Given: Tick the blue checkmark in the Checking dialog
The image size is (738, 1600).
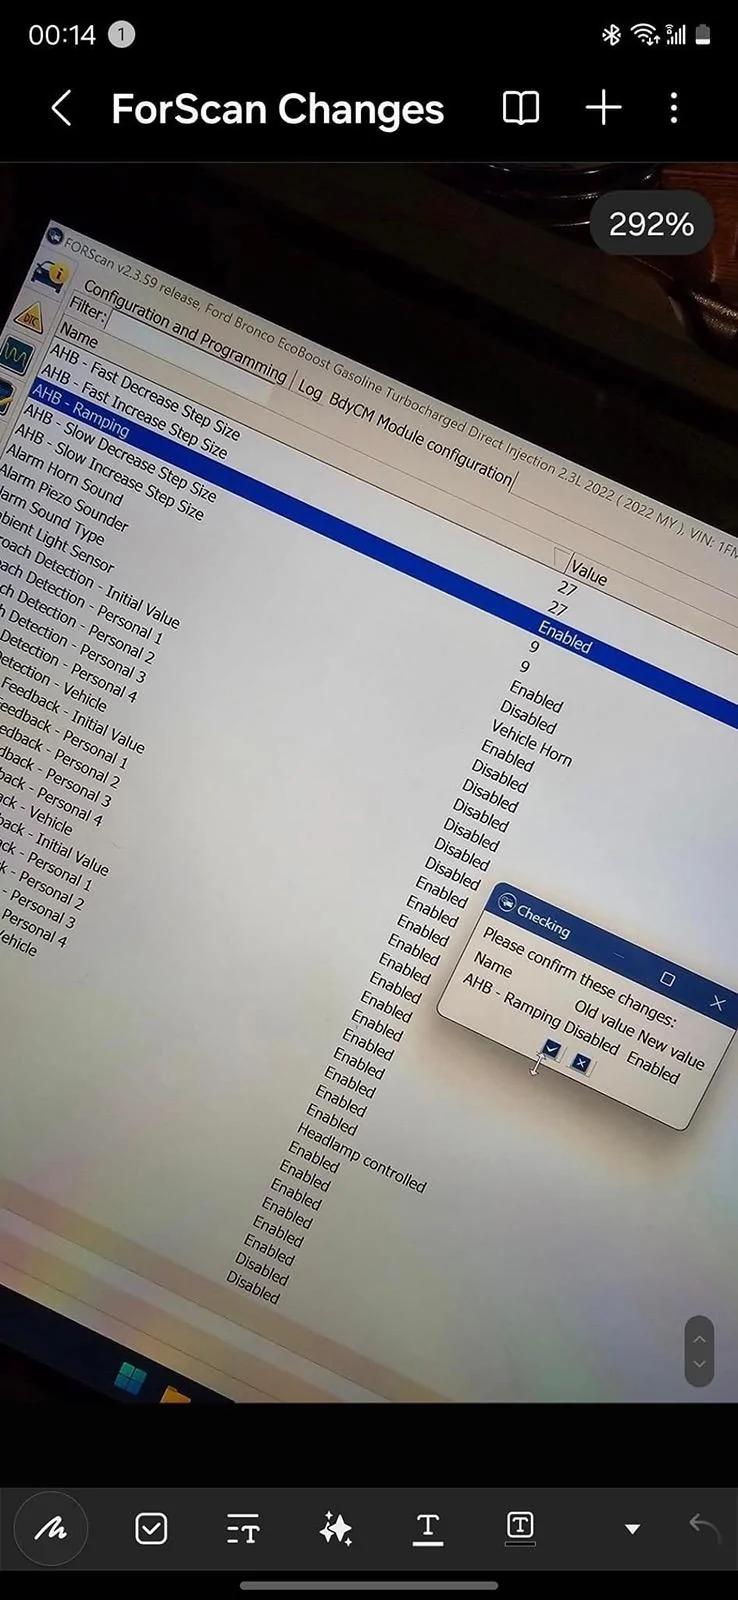Looking at the screenshot, I should tap(551, 1049).
